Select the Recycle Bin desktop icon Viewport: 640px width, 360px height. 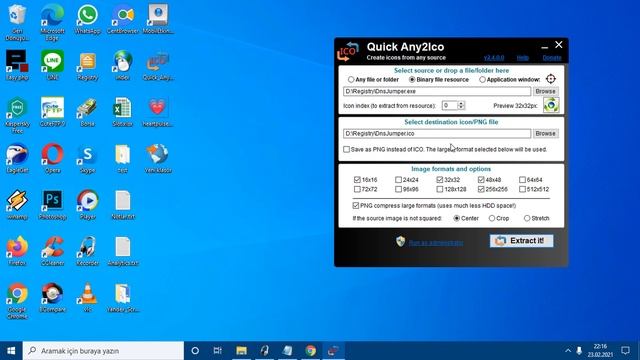[17, 22]
